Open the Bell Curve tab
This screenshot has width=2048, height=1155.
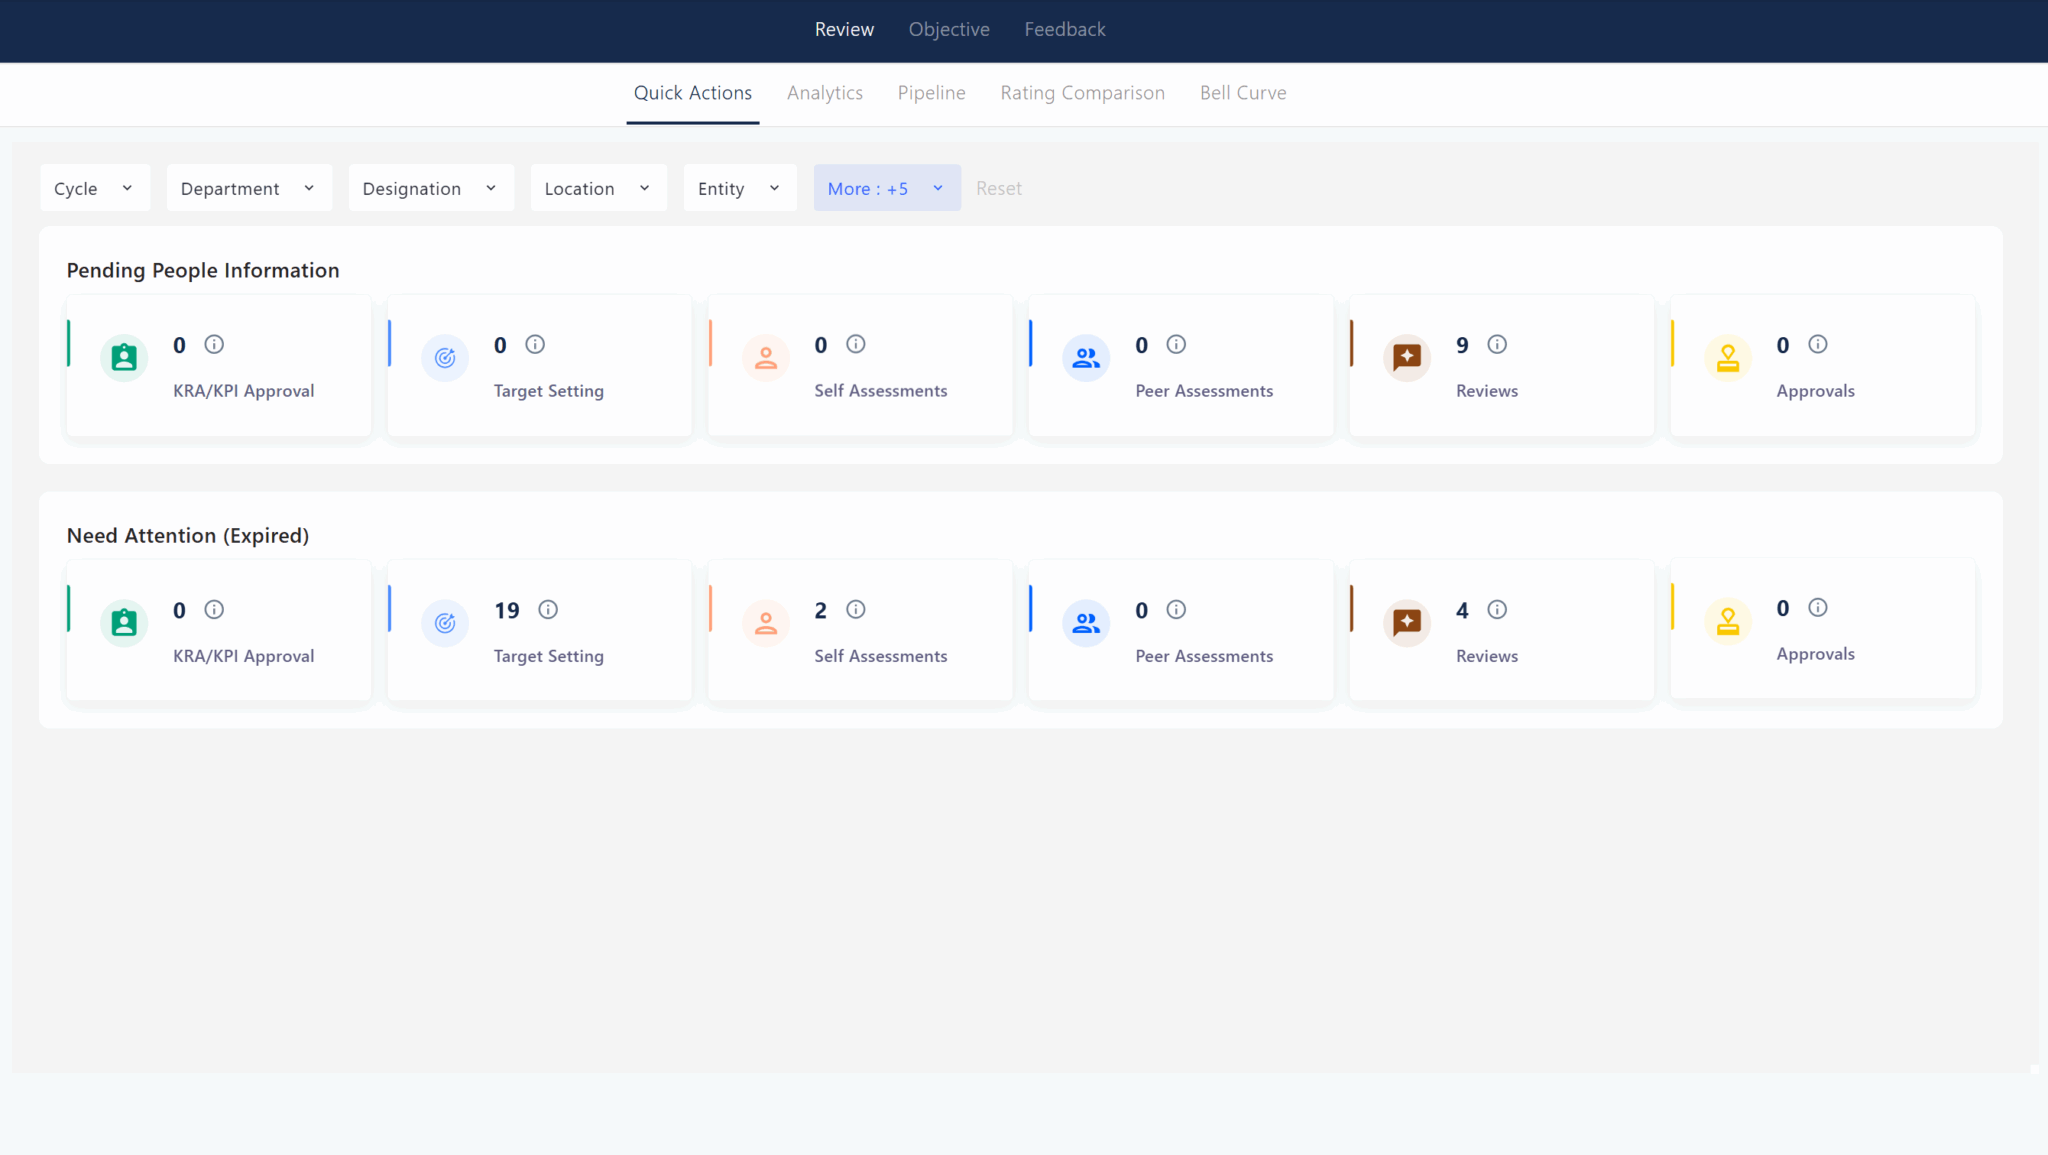tap(1242, 93)
